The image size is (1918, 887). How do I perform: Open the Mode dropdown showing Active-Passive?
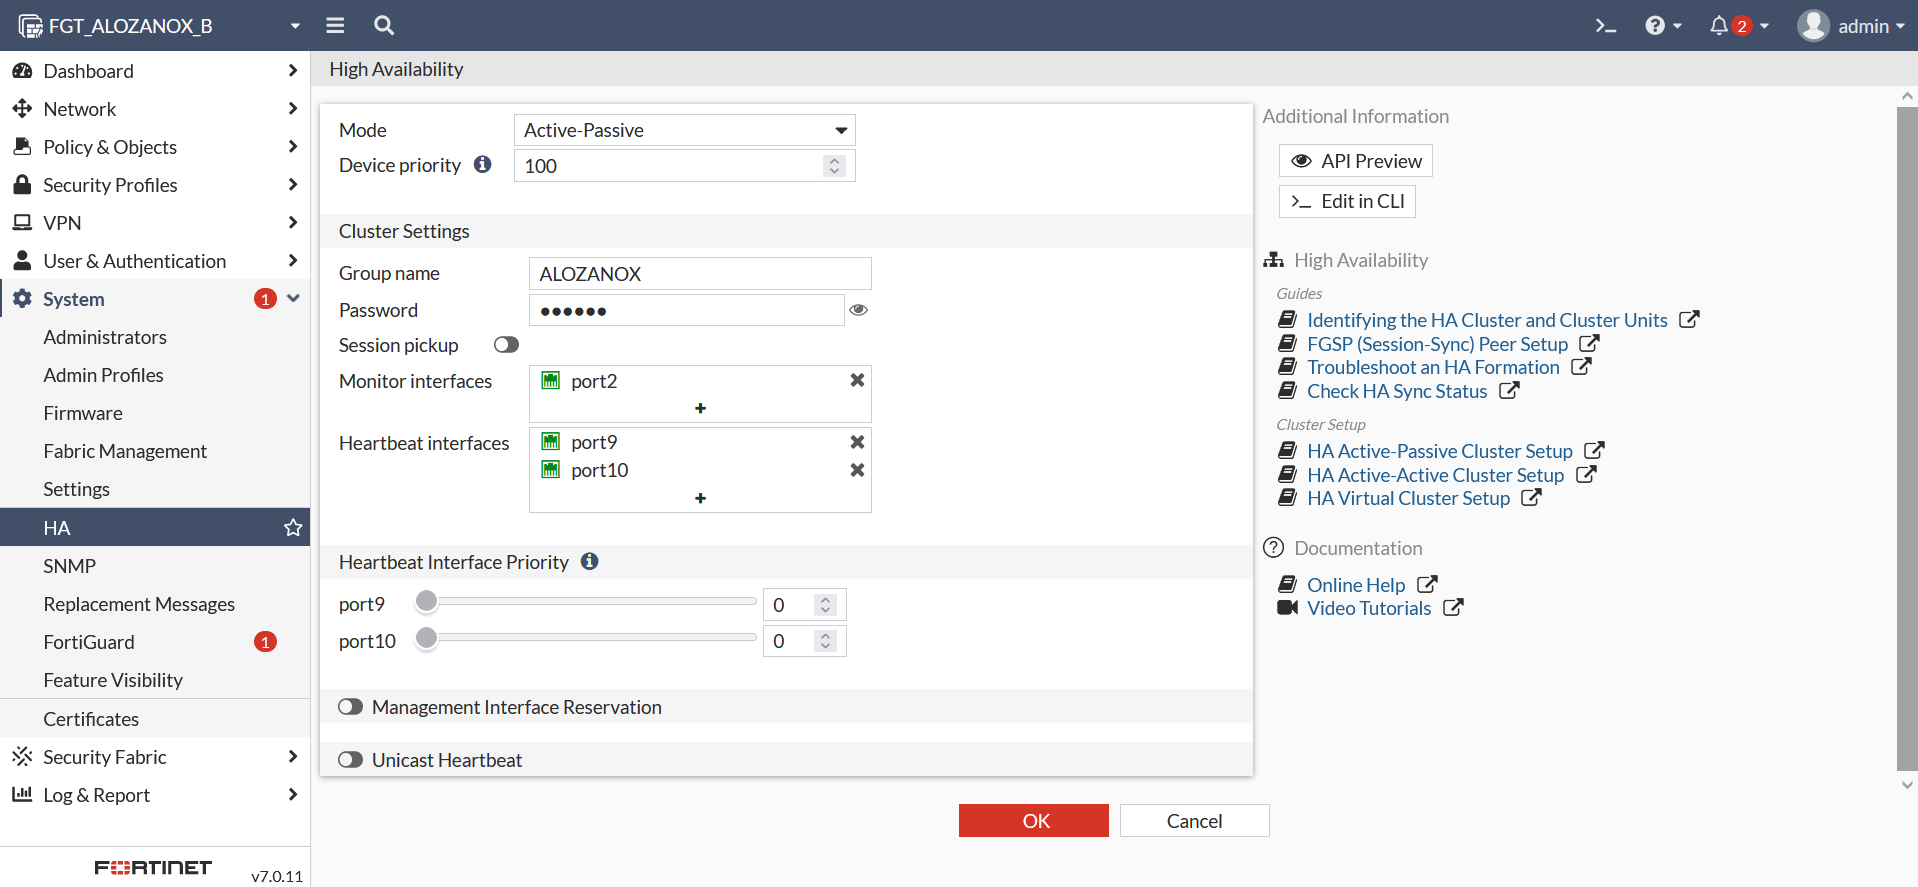pyautogui.click(x=685, y=130)
